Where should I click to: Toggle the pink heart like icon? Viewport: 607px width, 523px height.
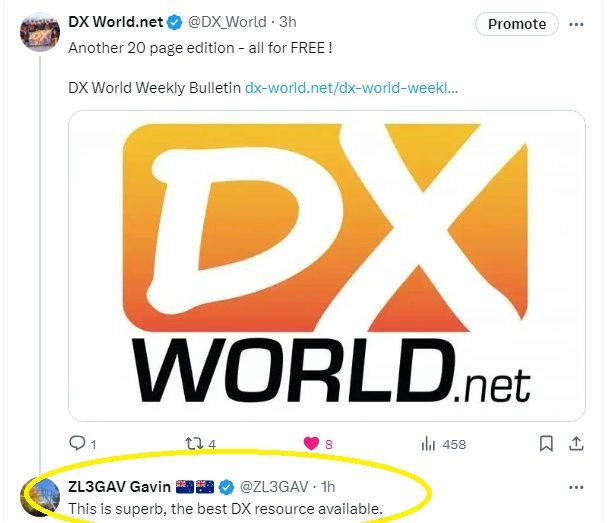[x=311, y=443]
